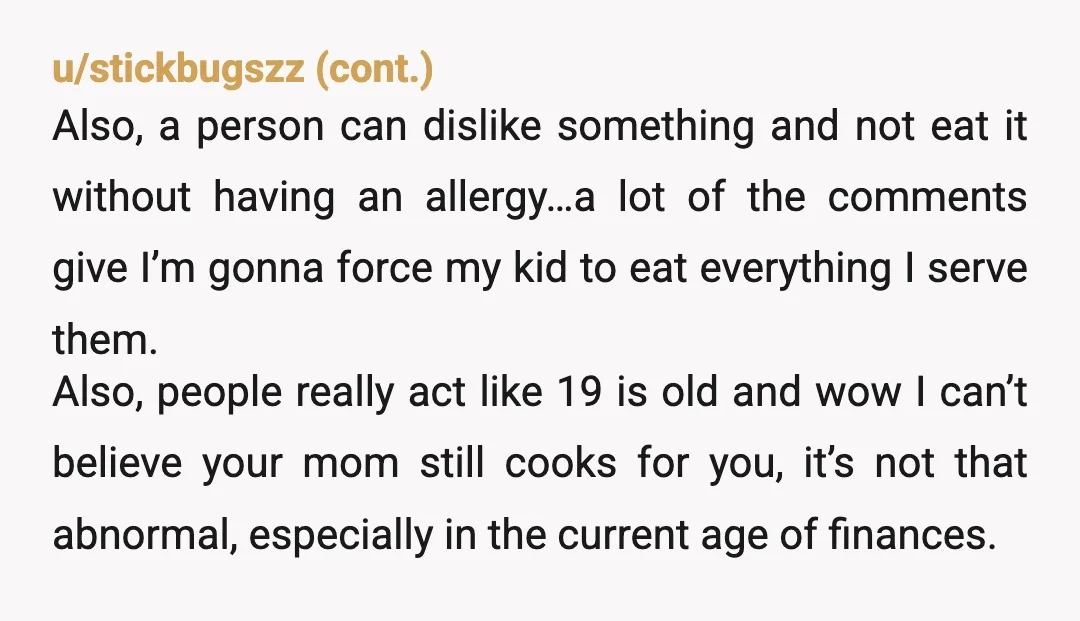Click the word "everything" in the third line

coord(796,270)
